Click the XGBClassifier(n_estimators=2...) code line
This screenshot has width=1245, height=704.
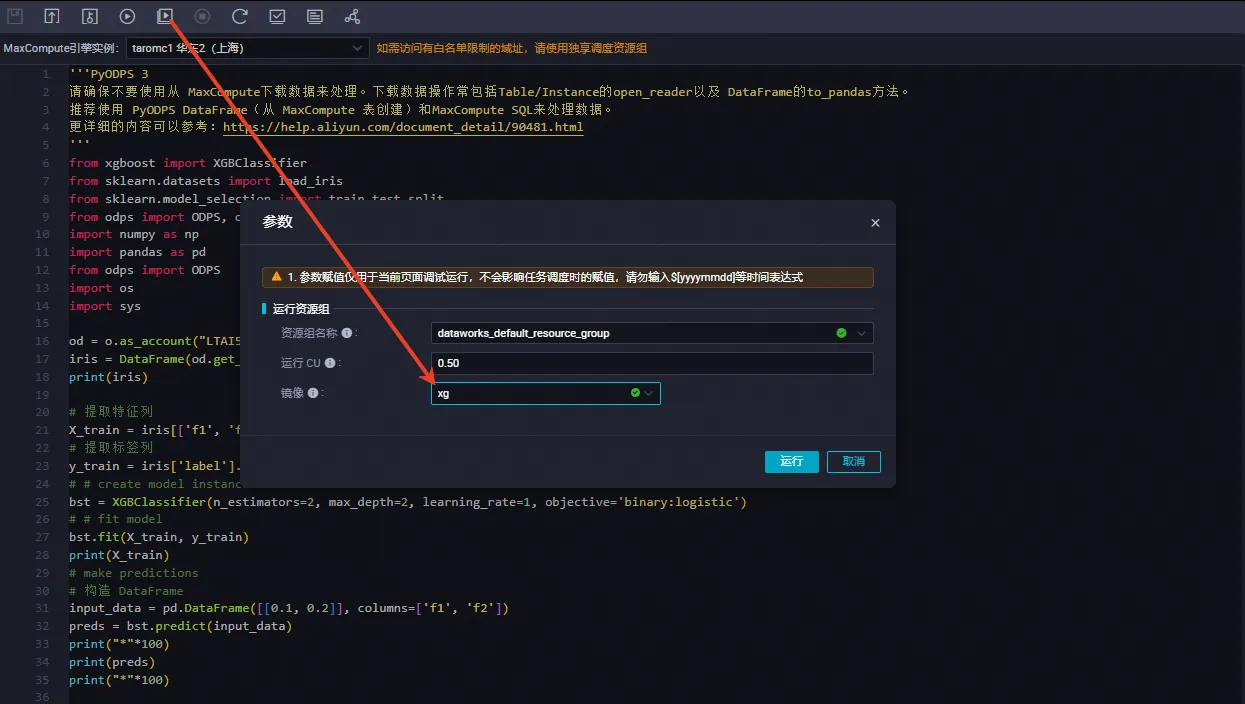coord(408,502)
